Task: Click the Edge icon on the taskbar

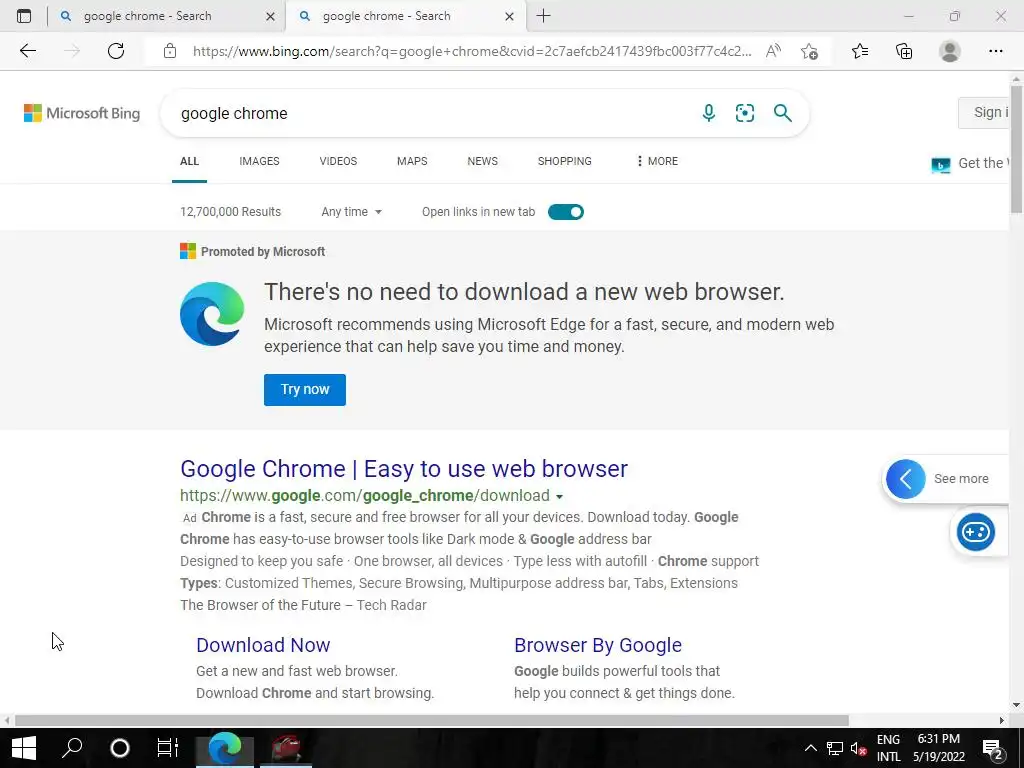Action: pos(225,748)
